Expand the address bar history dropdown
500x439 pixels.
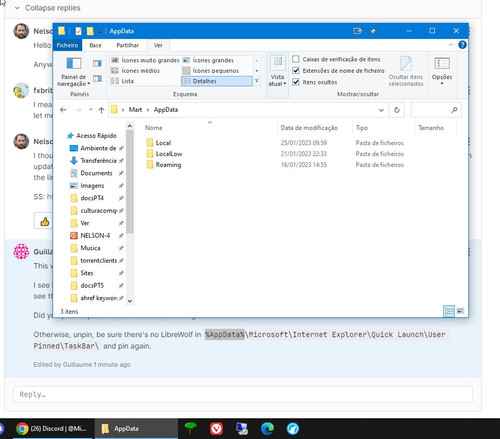click(x=381, y=110)
